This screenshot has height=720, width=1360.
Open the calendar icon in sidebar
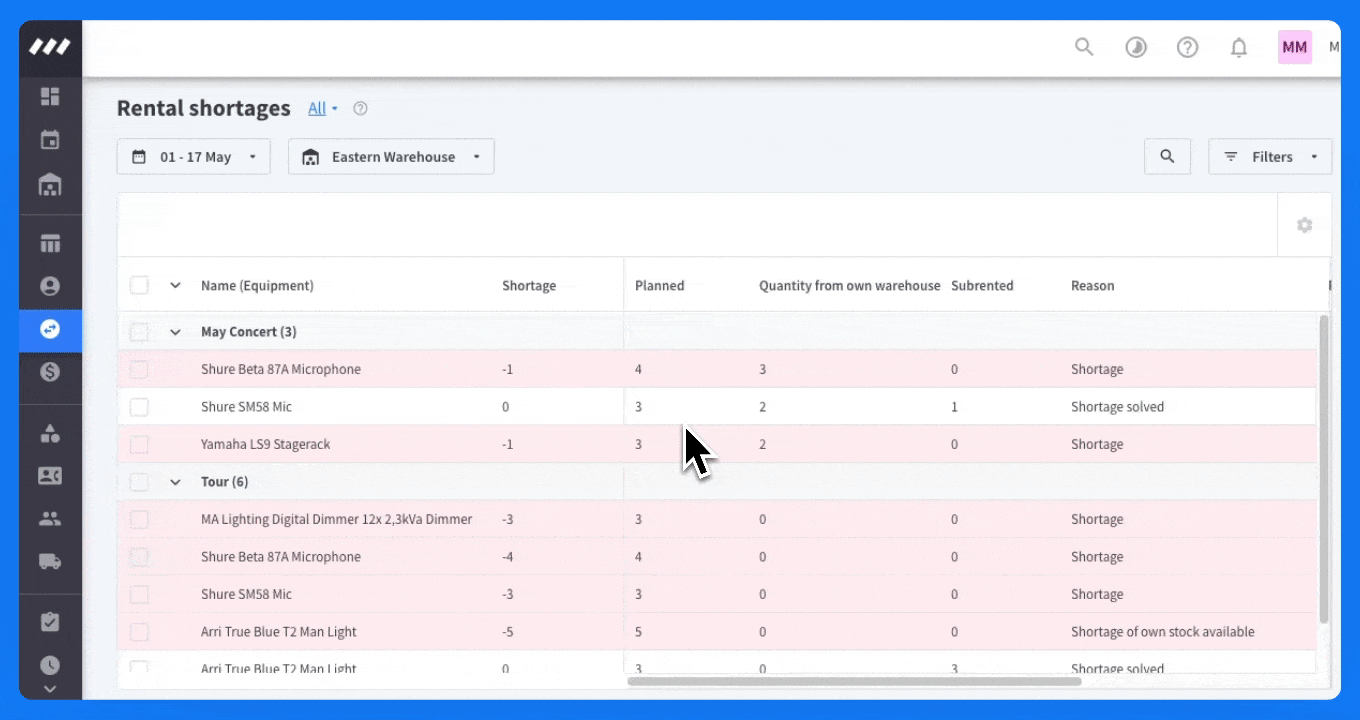pos(50,140)
